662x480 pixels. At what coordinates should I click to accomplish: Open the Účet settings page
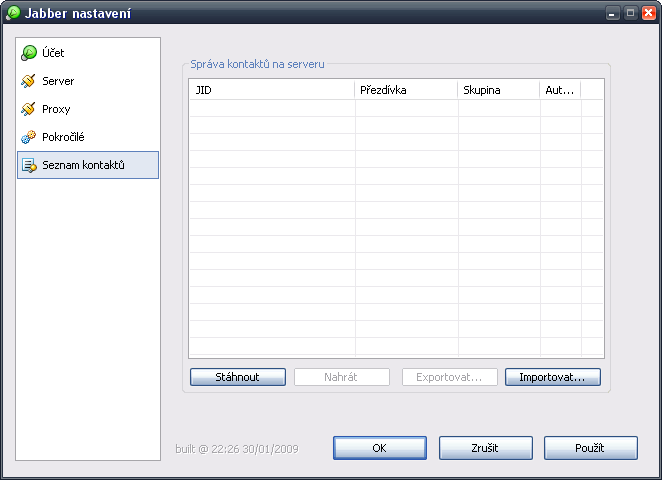point(88,53)
